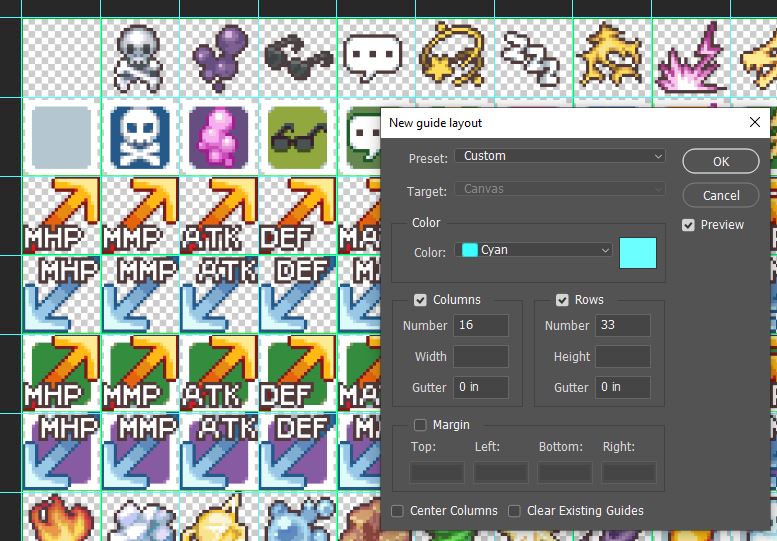This screenshot has width=777, height=541.
Task: Click the purple-background ATK down-arrow sprite
Action: click(219, 452)
